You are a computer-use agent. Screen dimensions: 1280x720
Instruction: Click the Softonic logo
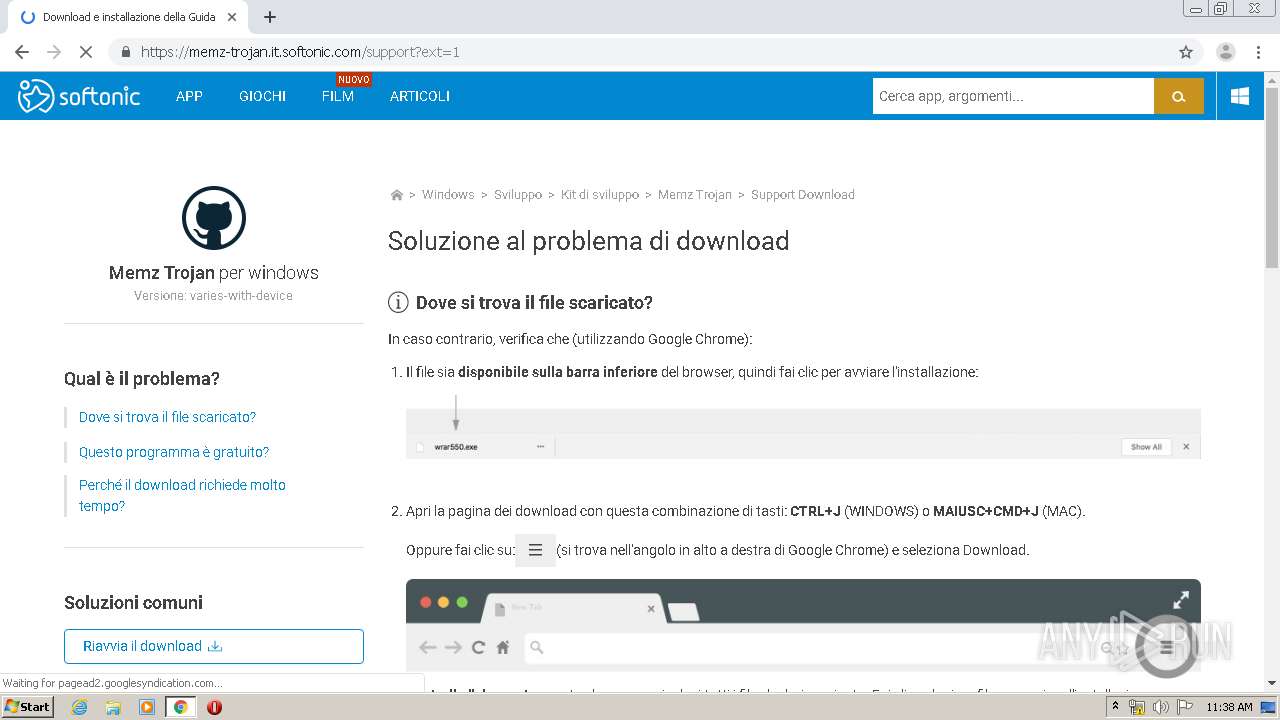(x=79, y=96)
